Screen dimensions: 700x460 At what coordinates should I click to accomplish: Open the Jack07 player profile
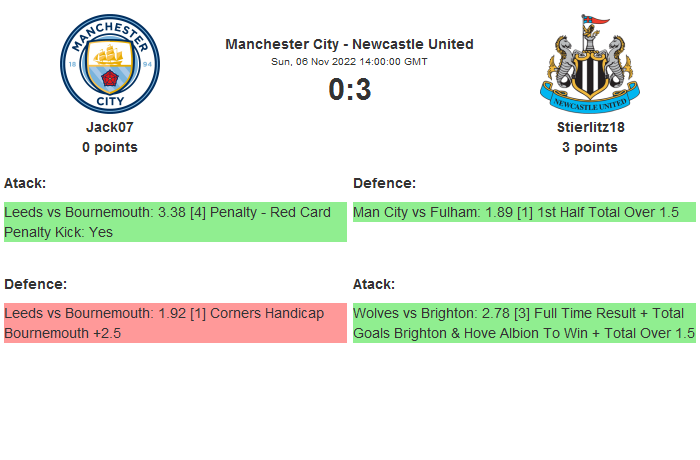click(110, 127)
